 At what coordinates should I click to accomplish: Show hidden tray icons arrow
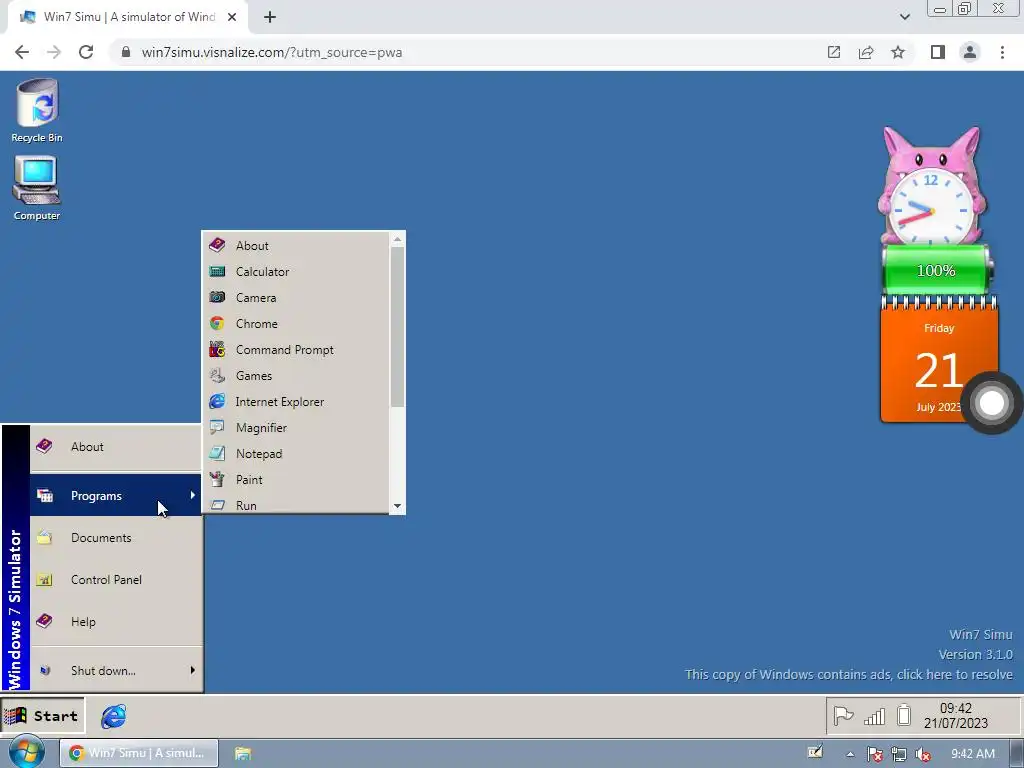[850, 754]
